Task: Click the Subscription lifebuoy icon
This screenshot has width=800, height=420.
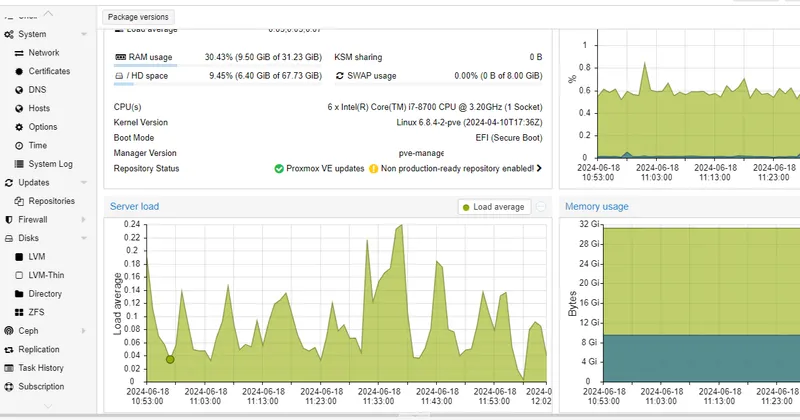Action: click(x=9, y=386)
